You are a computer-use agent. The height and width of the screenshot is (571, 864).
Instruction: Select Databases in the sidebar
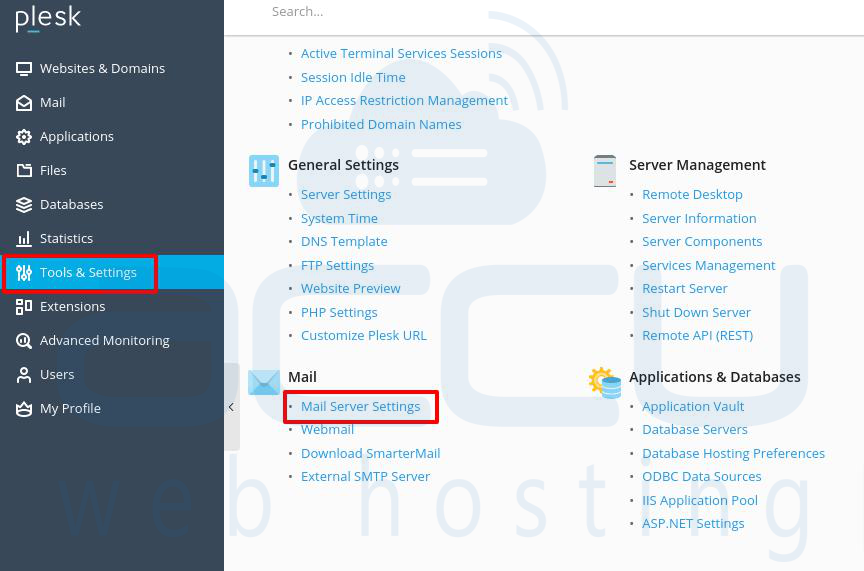pyautogui.click(x=72, y=205)
